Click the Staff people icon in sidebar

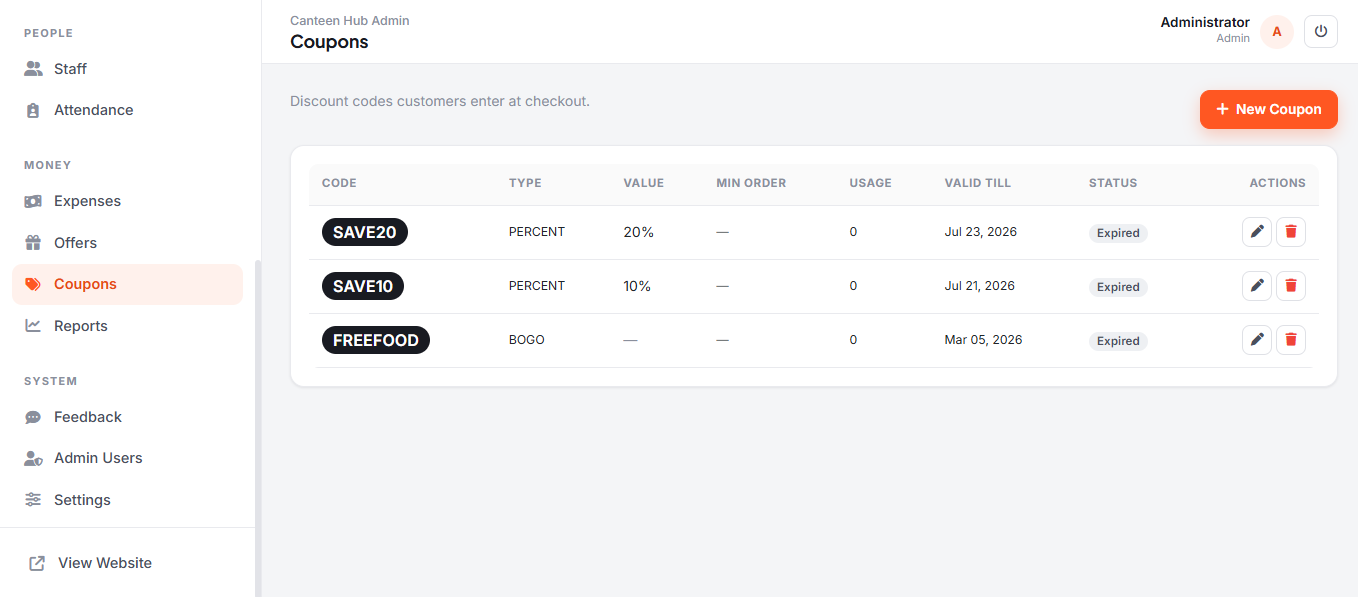34,69
